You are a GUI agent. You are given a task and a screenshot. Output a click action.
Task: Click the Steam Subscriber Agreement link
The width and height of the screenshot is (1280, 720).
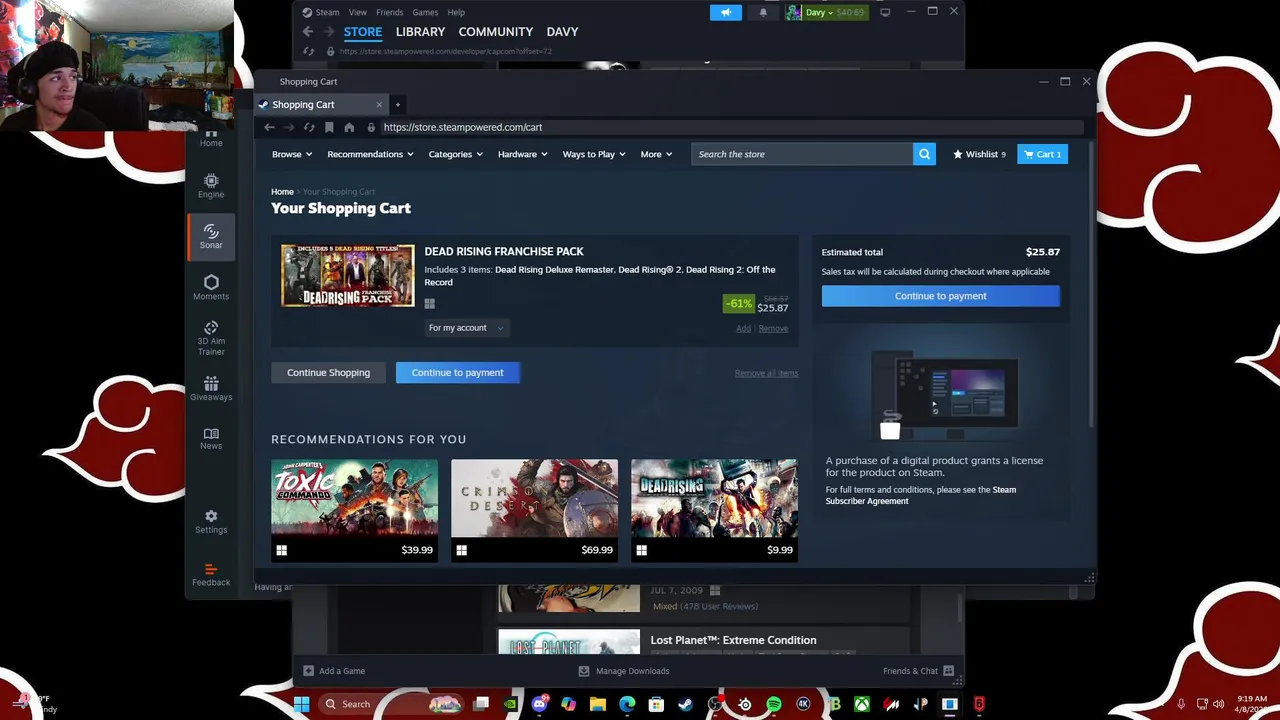920,495
